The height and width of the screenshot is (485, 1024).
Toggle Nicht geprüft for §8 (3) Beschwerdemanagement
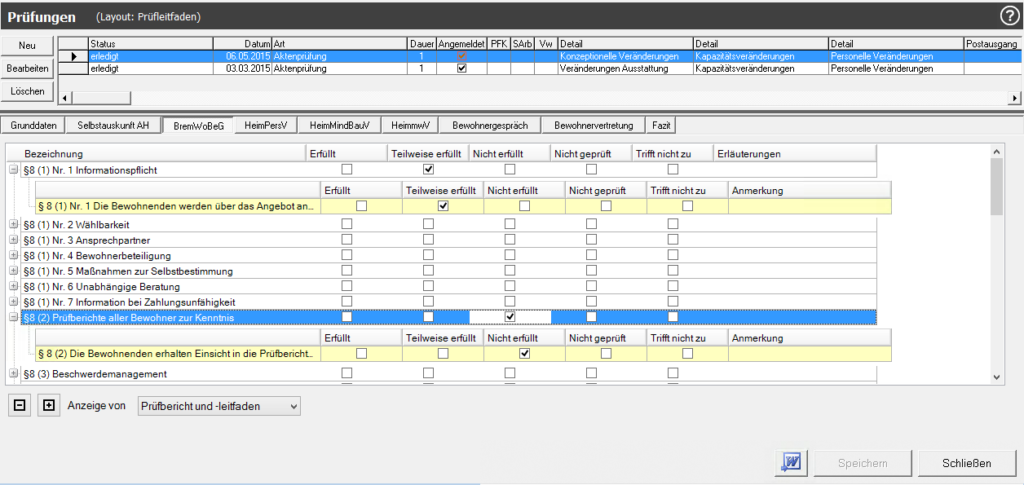[x=591, y=374]
